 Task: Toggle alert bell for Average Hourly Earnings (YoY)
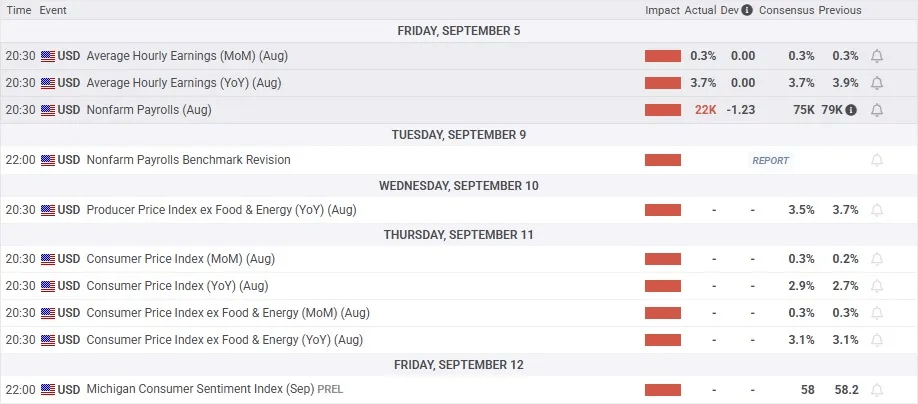tap(877, 83)
